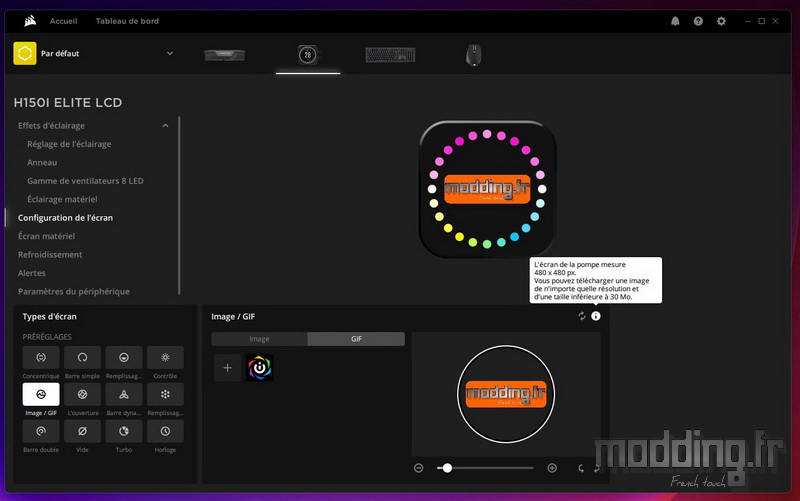Select the colorful iCUE GIF thumbnail
This screenshot has width=800, height=501.
260,368
